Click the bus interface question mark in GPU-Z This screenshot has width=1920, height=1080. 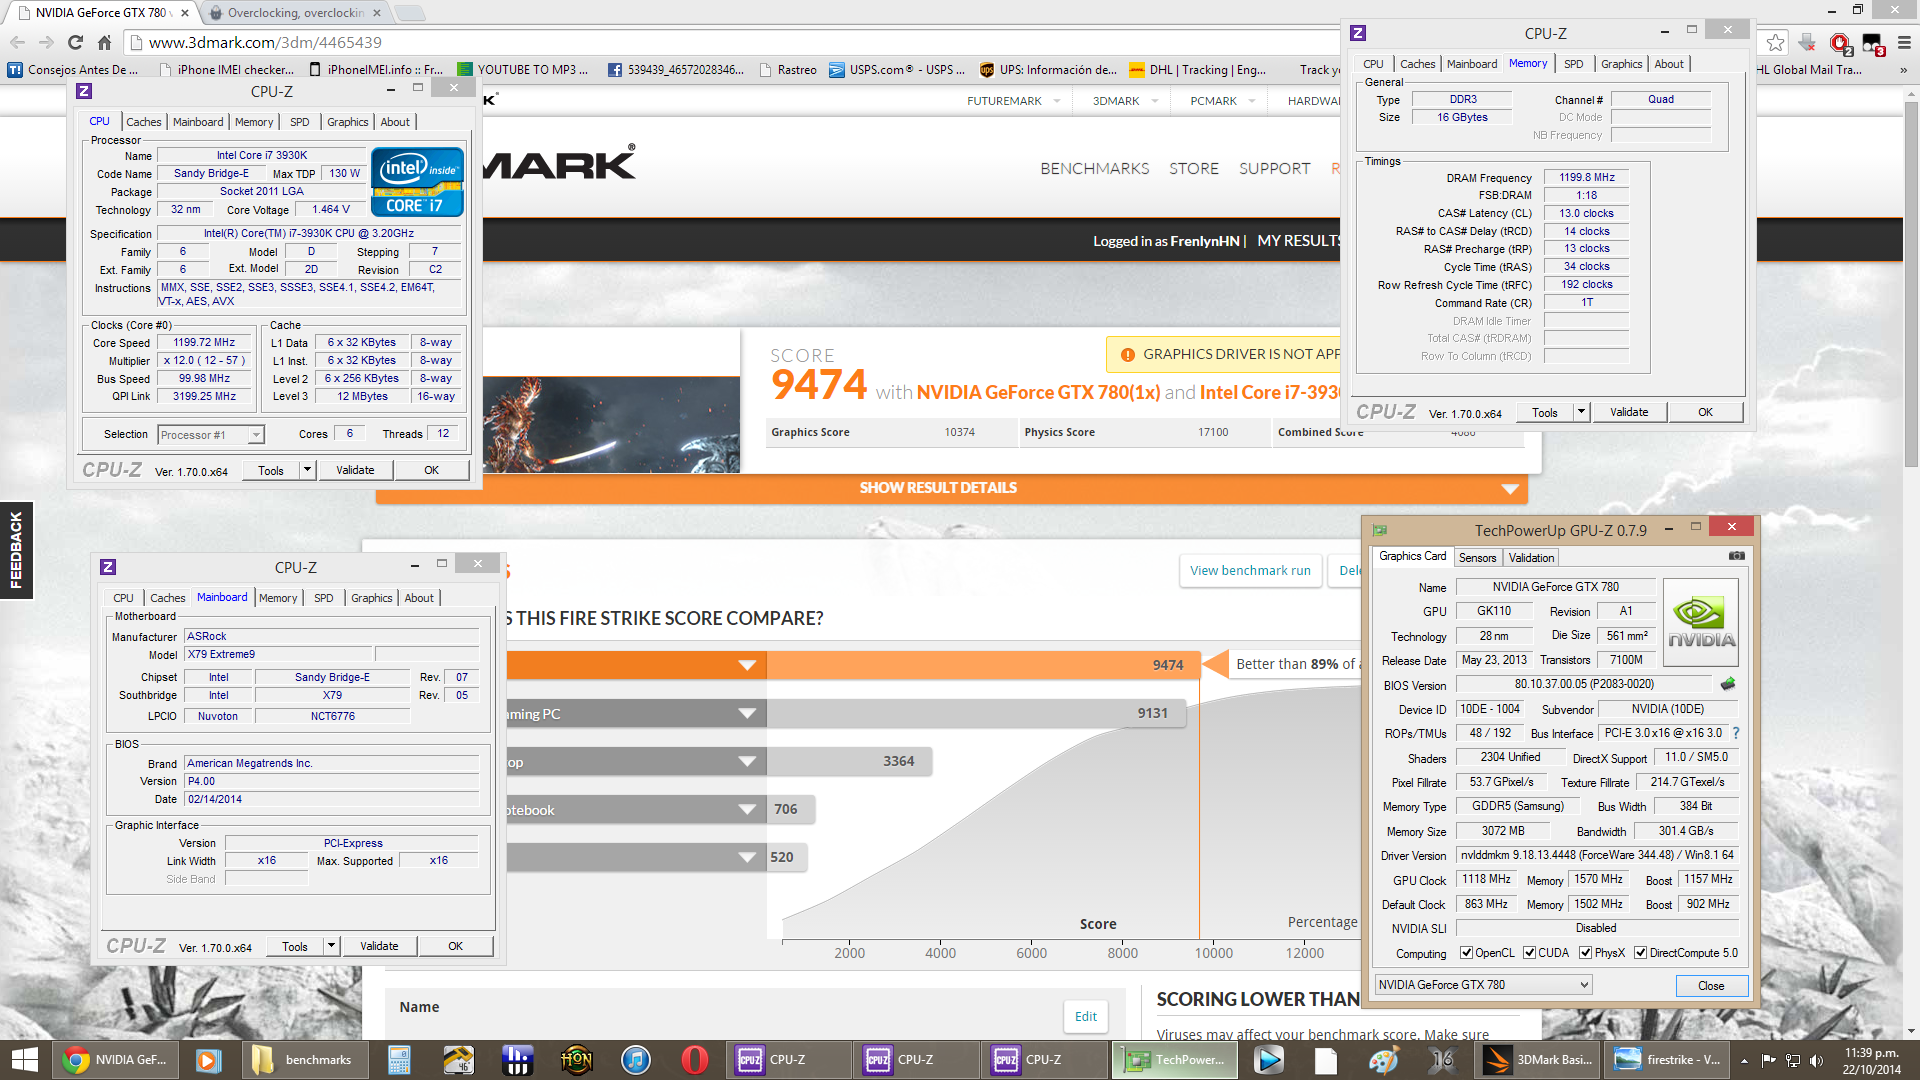[1736, 733]
